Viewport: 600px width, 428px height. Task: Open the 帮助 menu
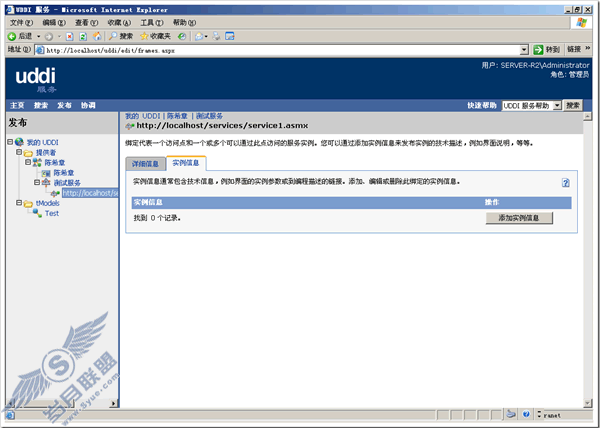click(x=184, y=23)
